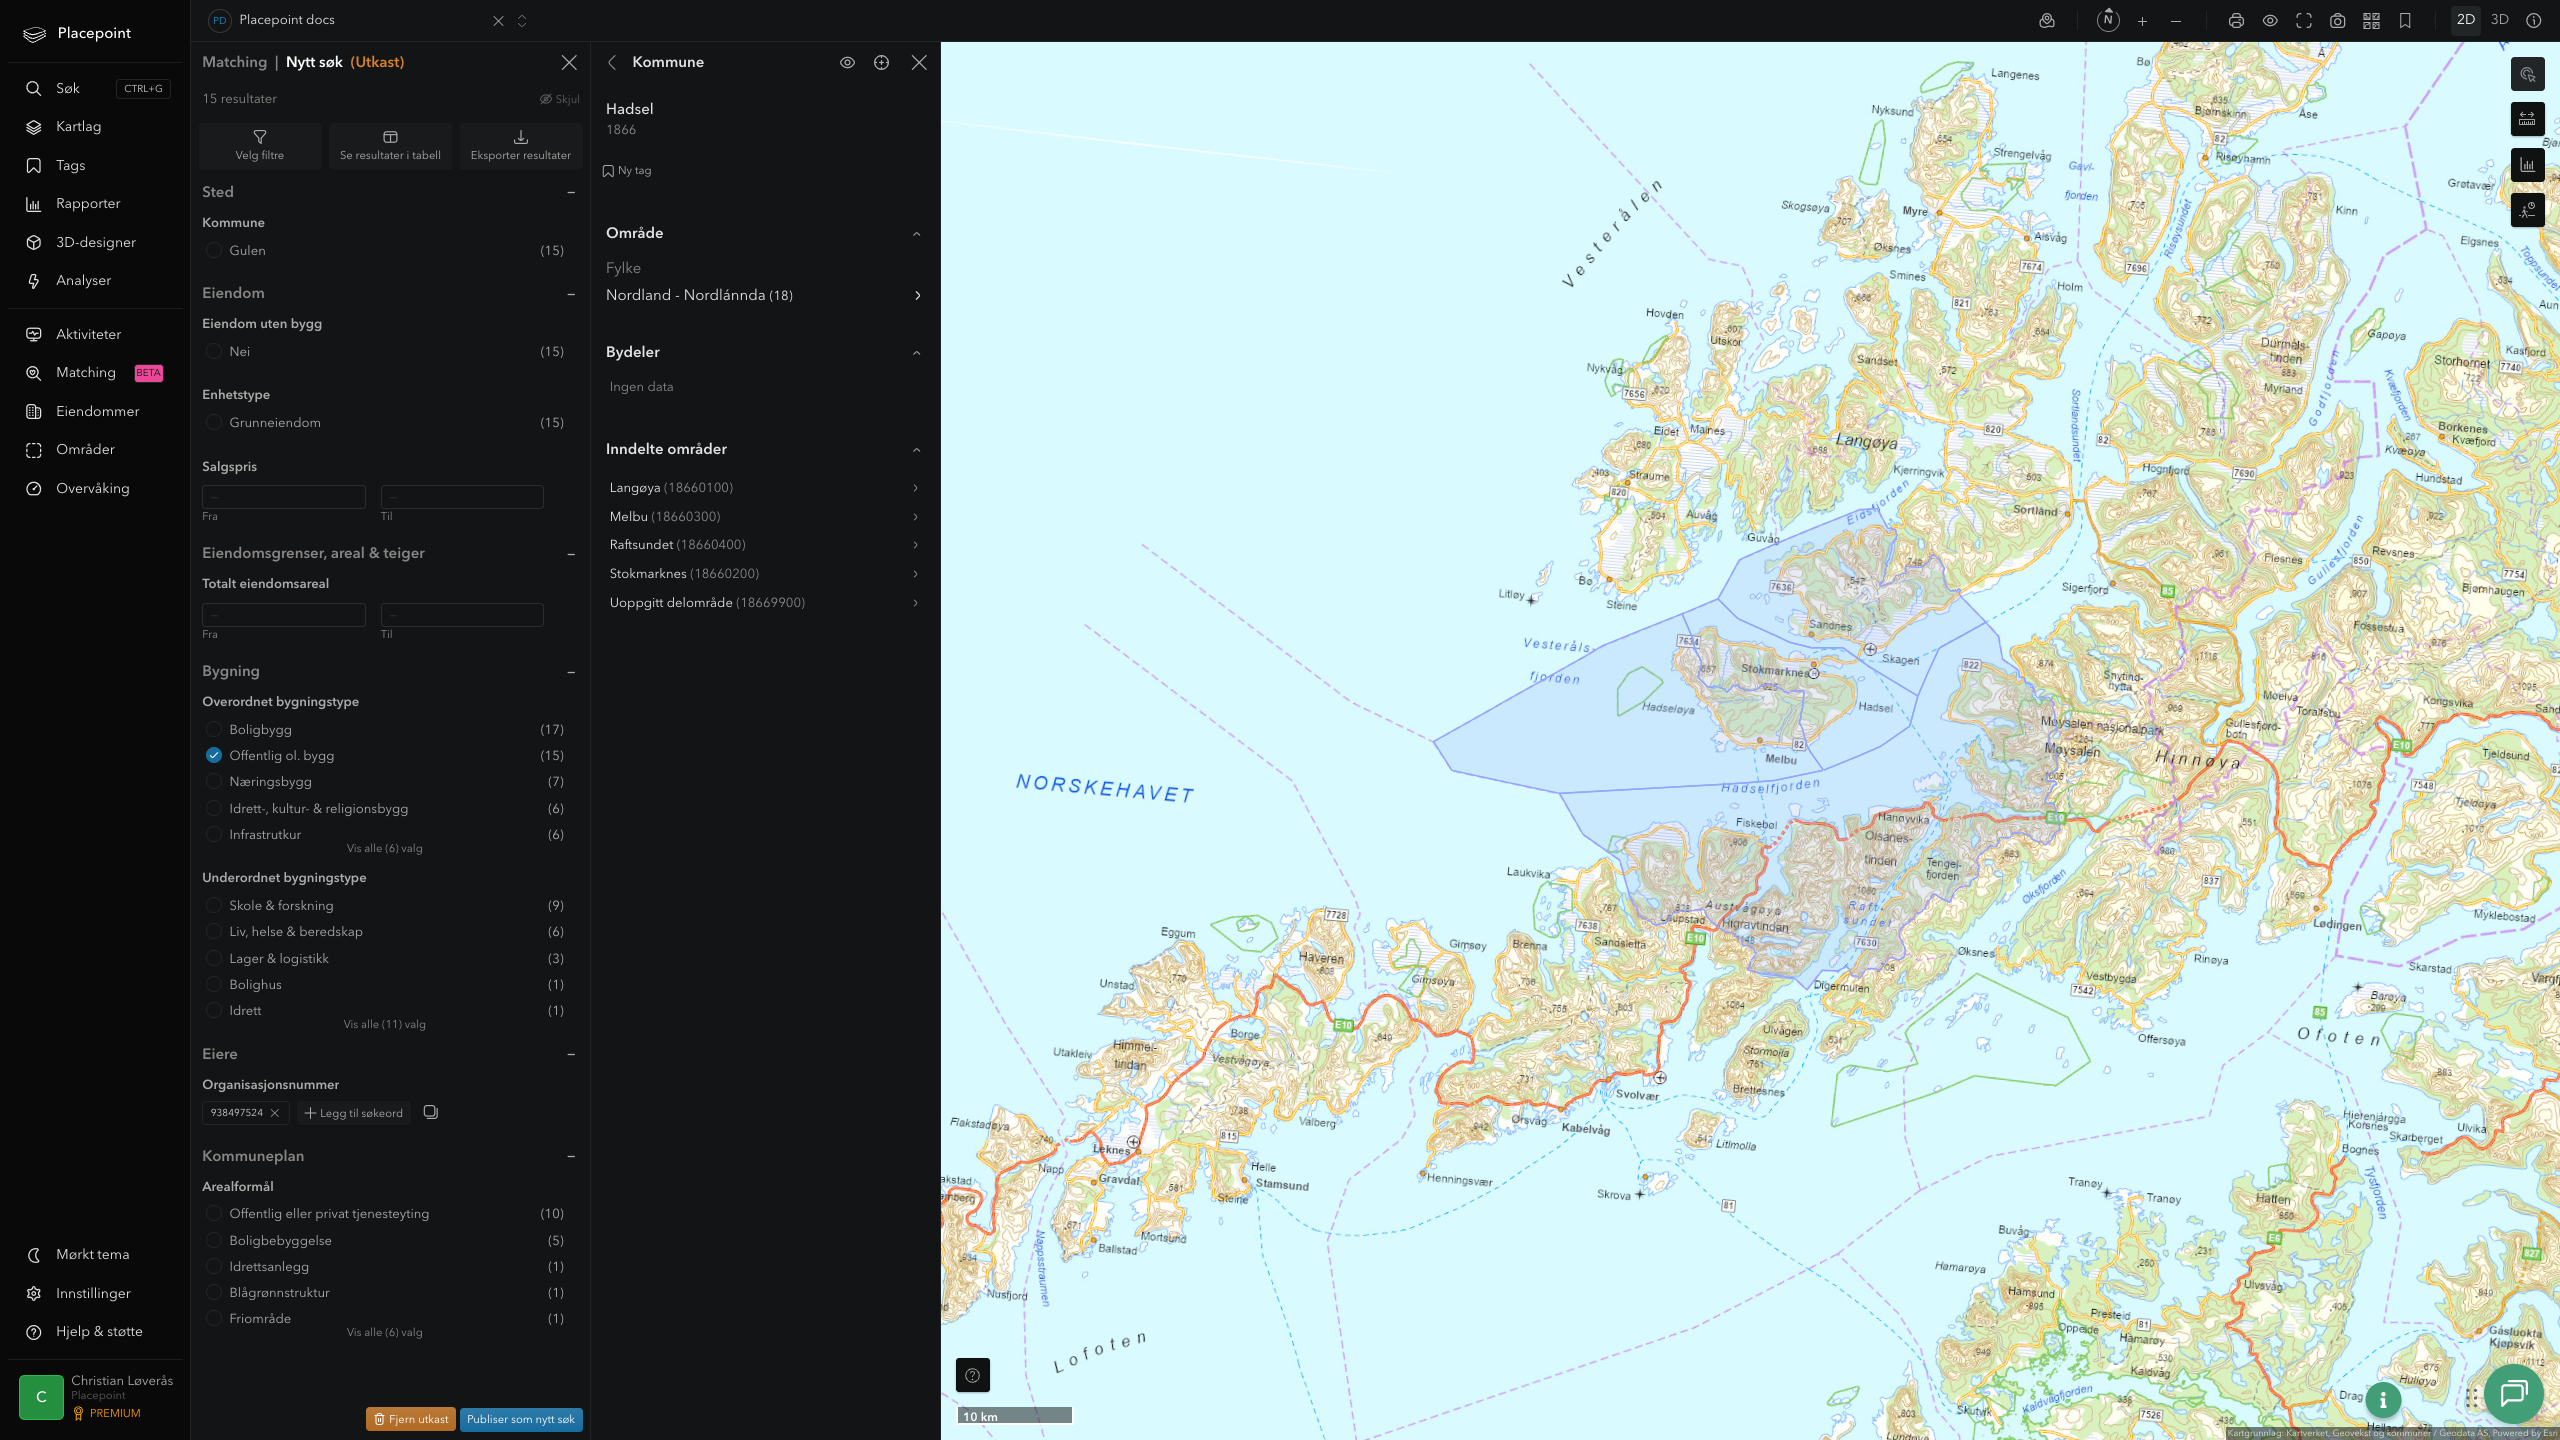Collapse the Eiere section
Image resolution: width=2560 pixels, height=1440 pixels.
coord(571,1054)
